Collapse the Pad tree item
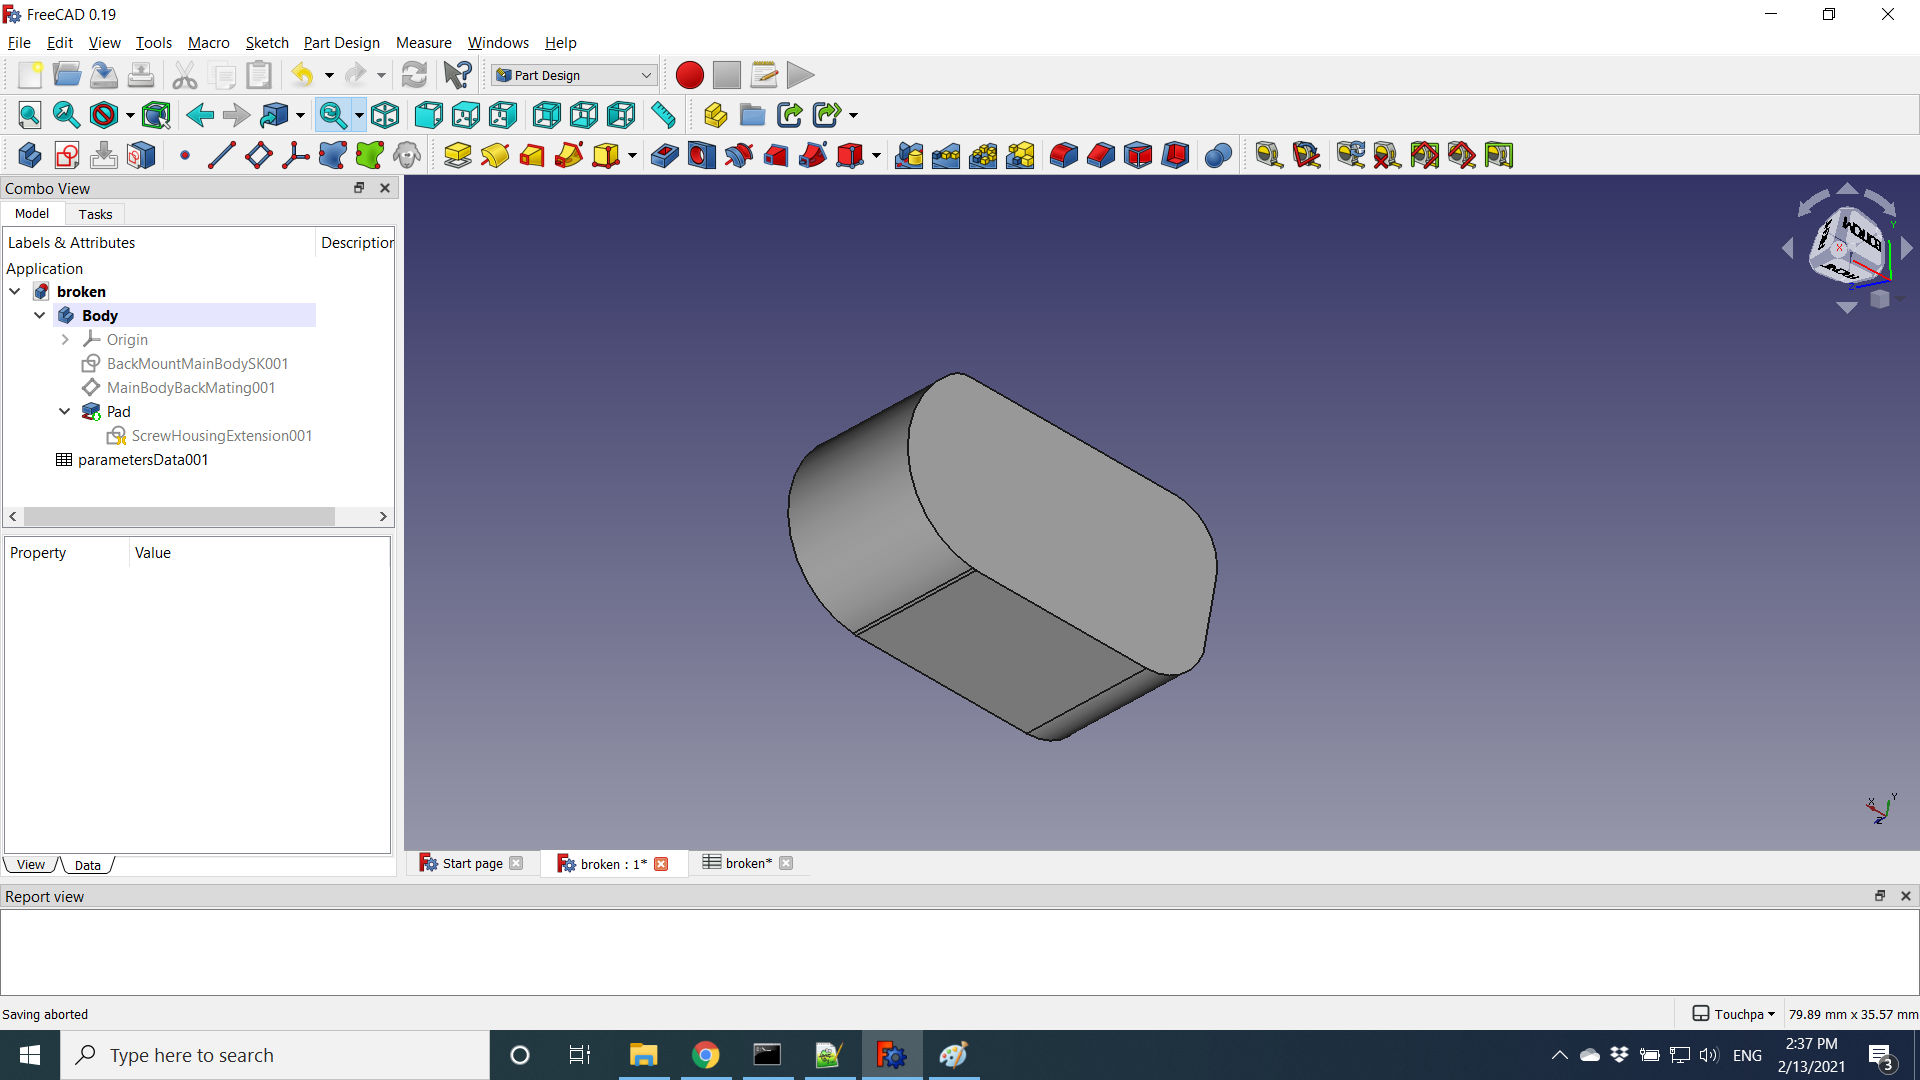The image size is (1920, 1080). 65,411
